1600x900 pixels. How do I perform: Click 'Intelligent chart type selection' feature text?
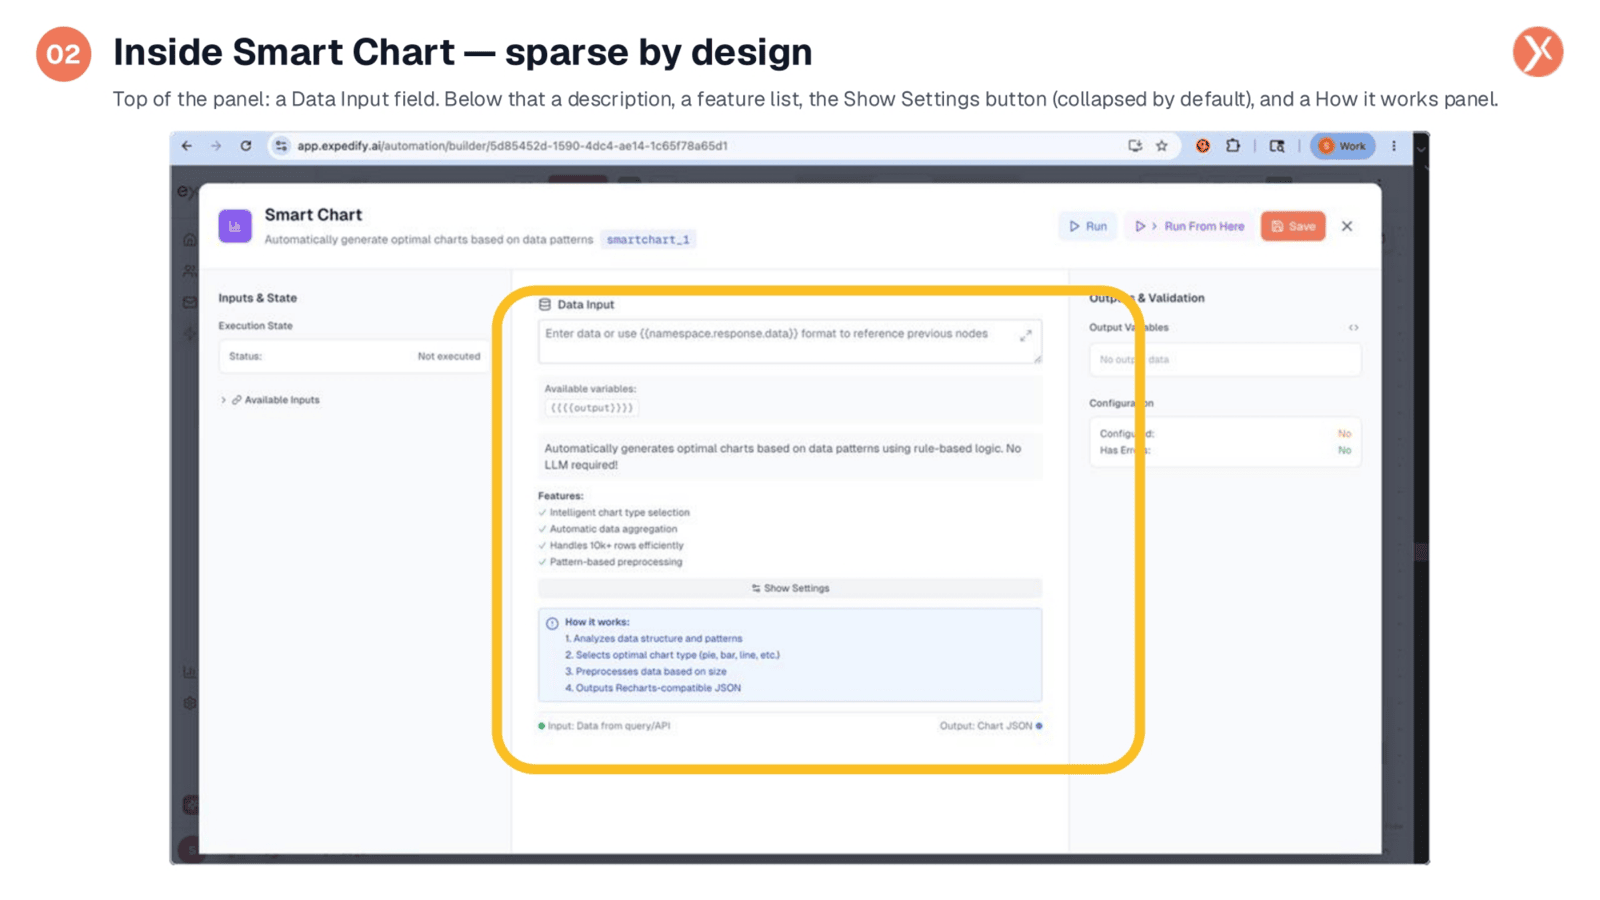click(x=619, y=513)
